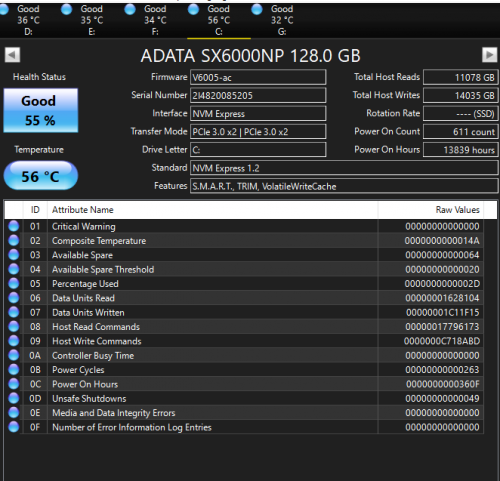Click the status orb for drive G:
500x481 pixels.
(257, 10)
